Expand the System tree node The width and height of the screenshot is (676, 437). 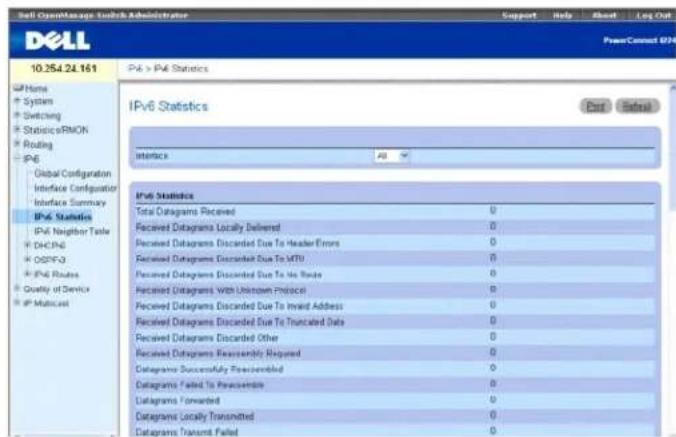coord(17,101)
